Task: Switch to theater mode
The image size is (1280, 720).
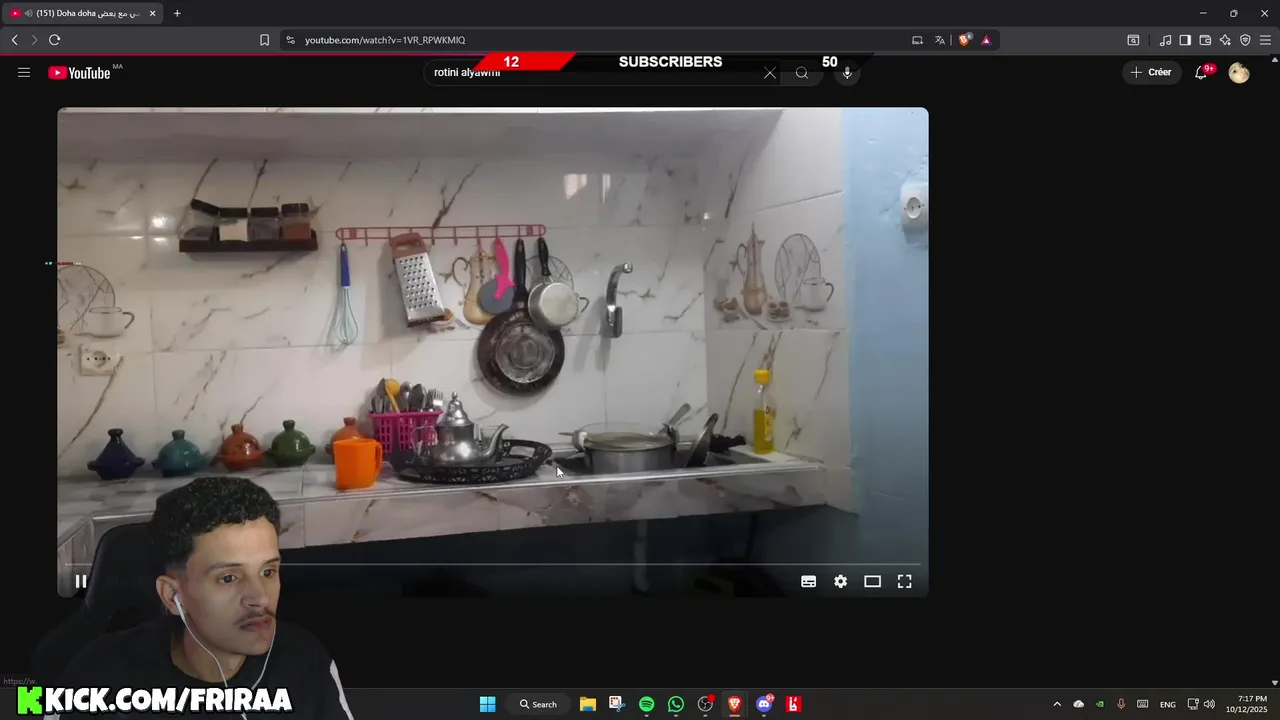Action: tap(873, 581)
